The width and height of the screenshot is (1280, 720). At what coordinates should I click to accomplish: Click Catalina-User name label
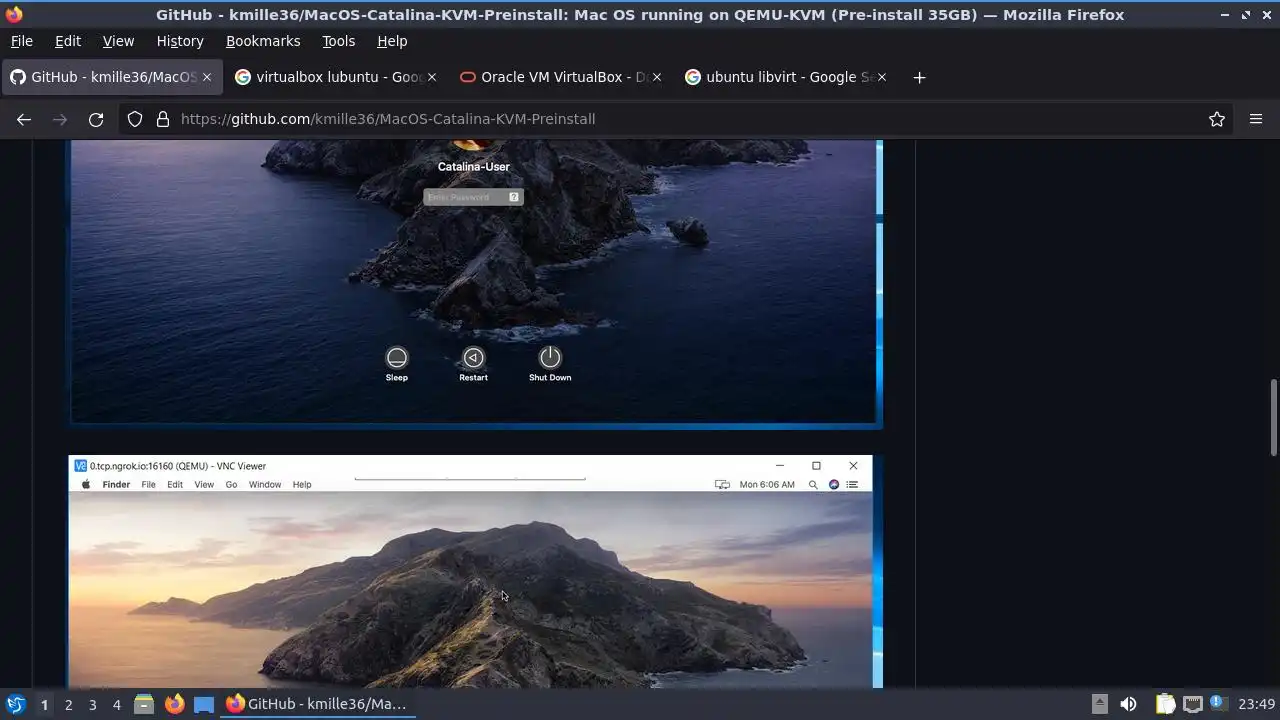[x=474, y=167]
